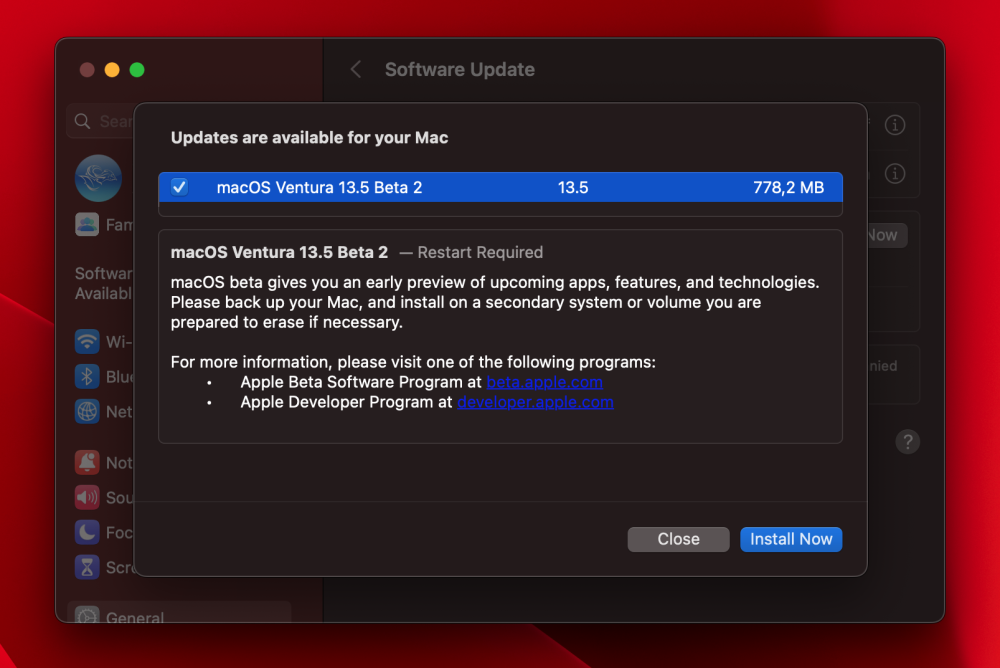Open Network settings globe icon
The height and width of the screenshot is (668, 1000).
(87, 412)
